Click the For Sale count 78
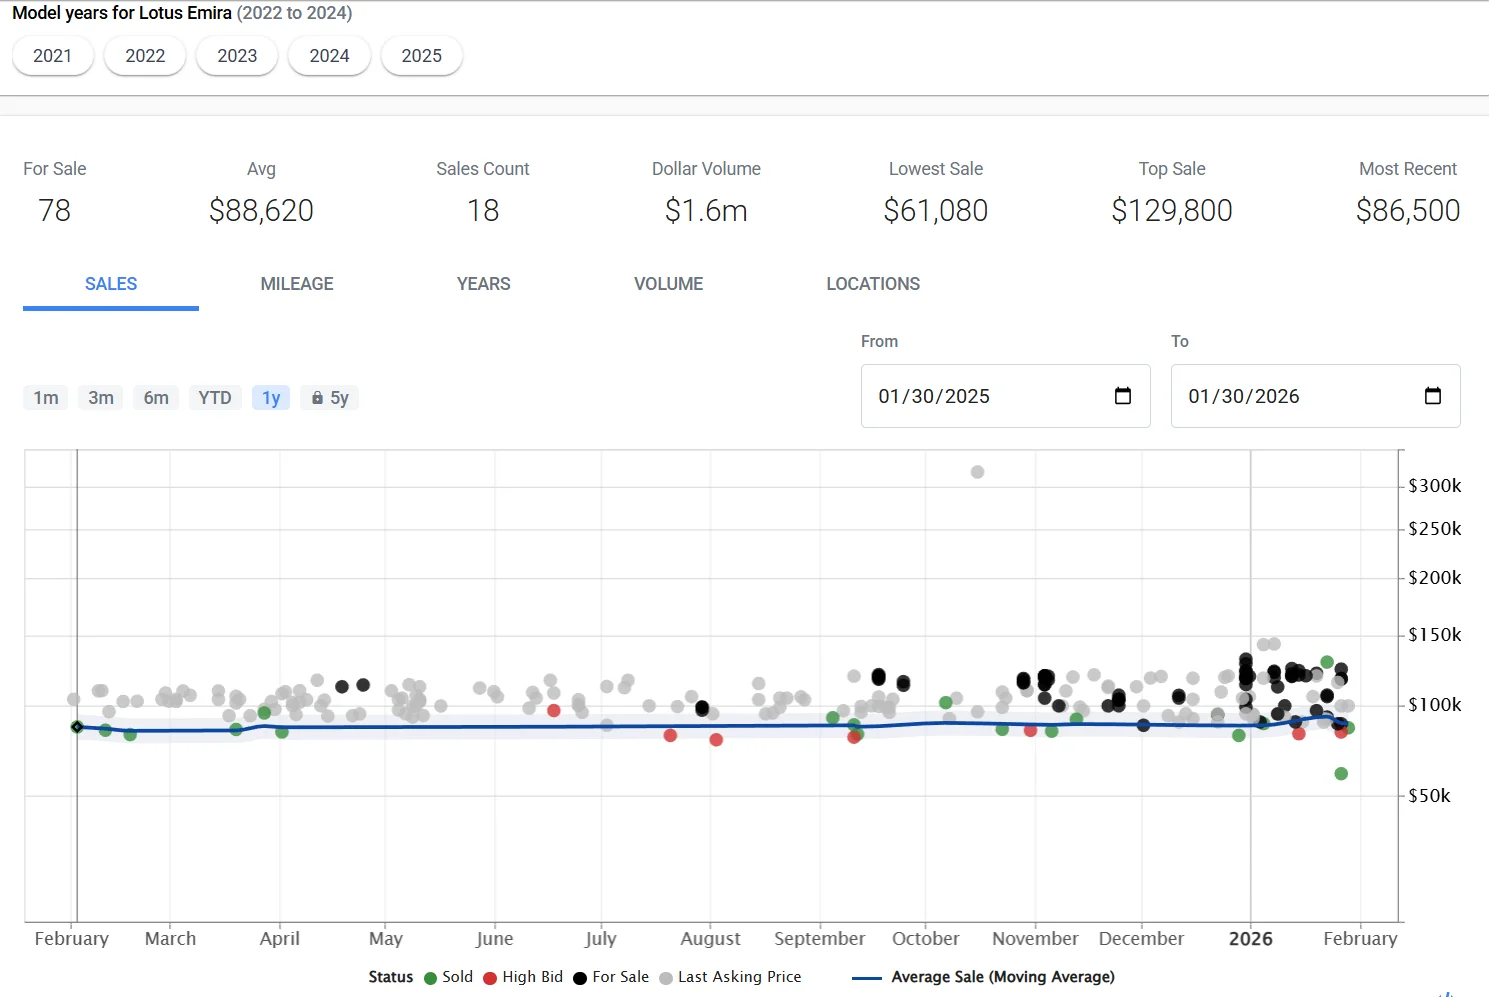1489x997 pixels. coord(54,211)
